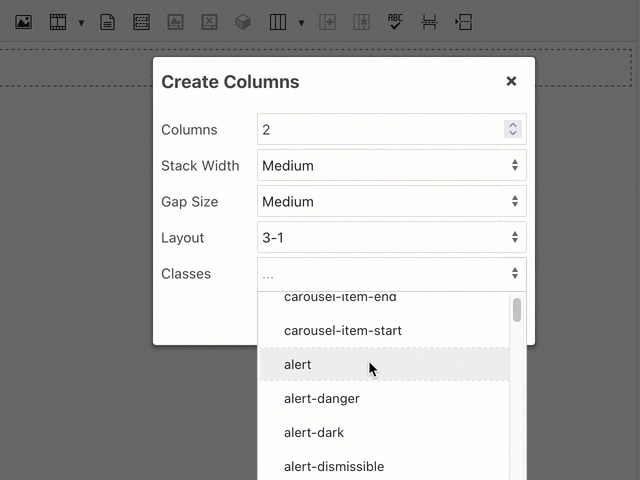Click the page break toolbar icon
Viewport: 640px width, 480px height.
(x=429, y=22)
